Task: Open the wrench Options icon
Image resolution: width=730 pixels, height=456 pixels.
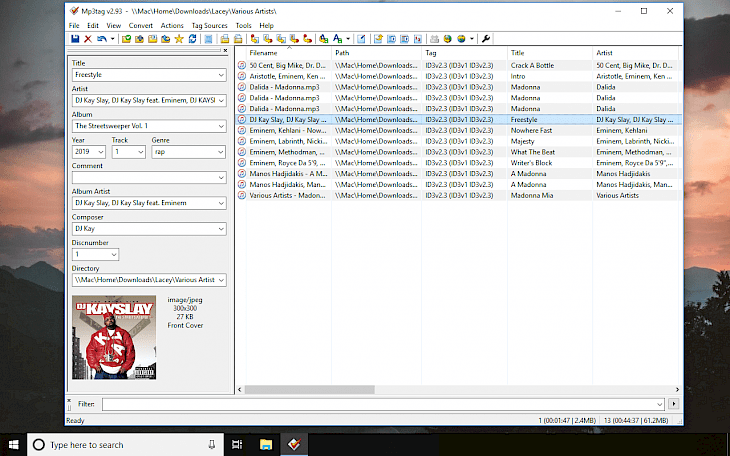Action: tap(486, 39)
